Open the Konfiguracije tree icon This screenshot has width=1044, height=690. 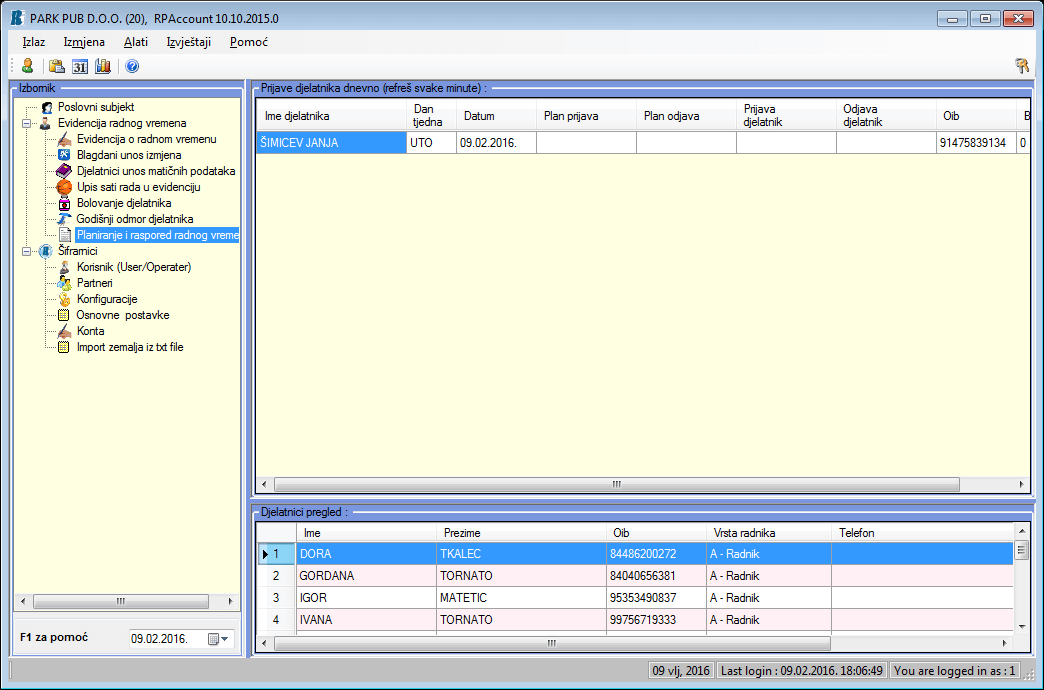[64, 299]
